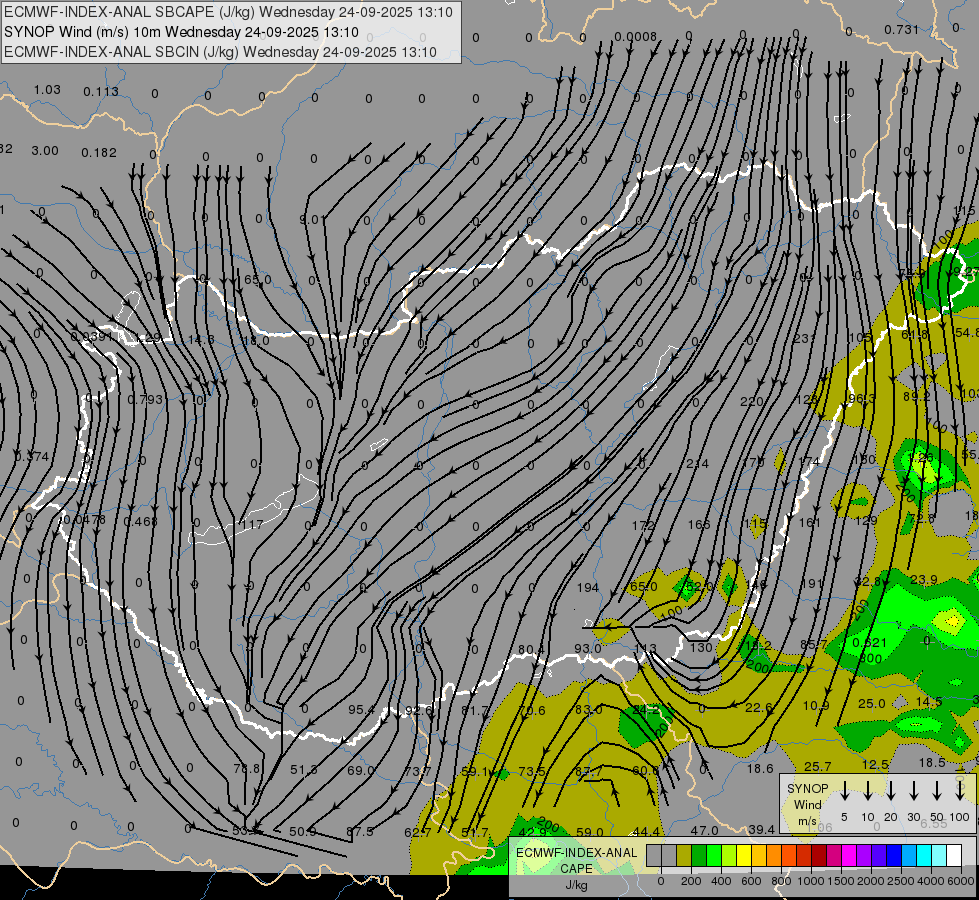979x900 pixels.
Task: Click the 23.9 value on the map
Action: coord(923,580)
